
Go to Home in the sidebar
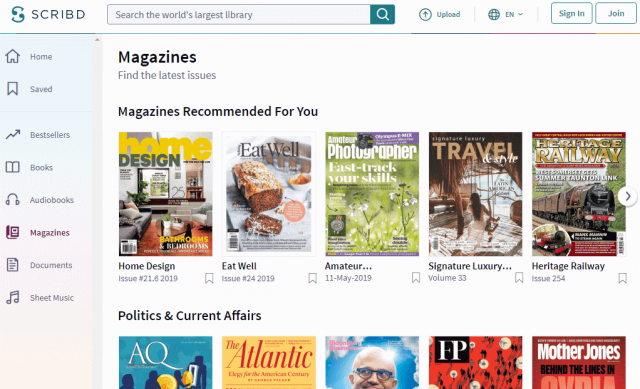point(41,57)
